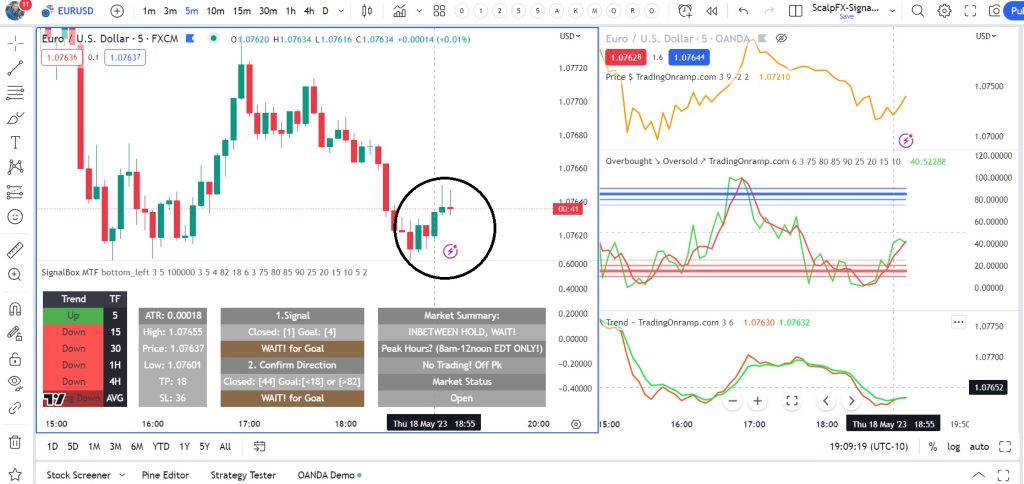Toggle log scale on the price axis

coord(954,447)
